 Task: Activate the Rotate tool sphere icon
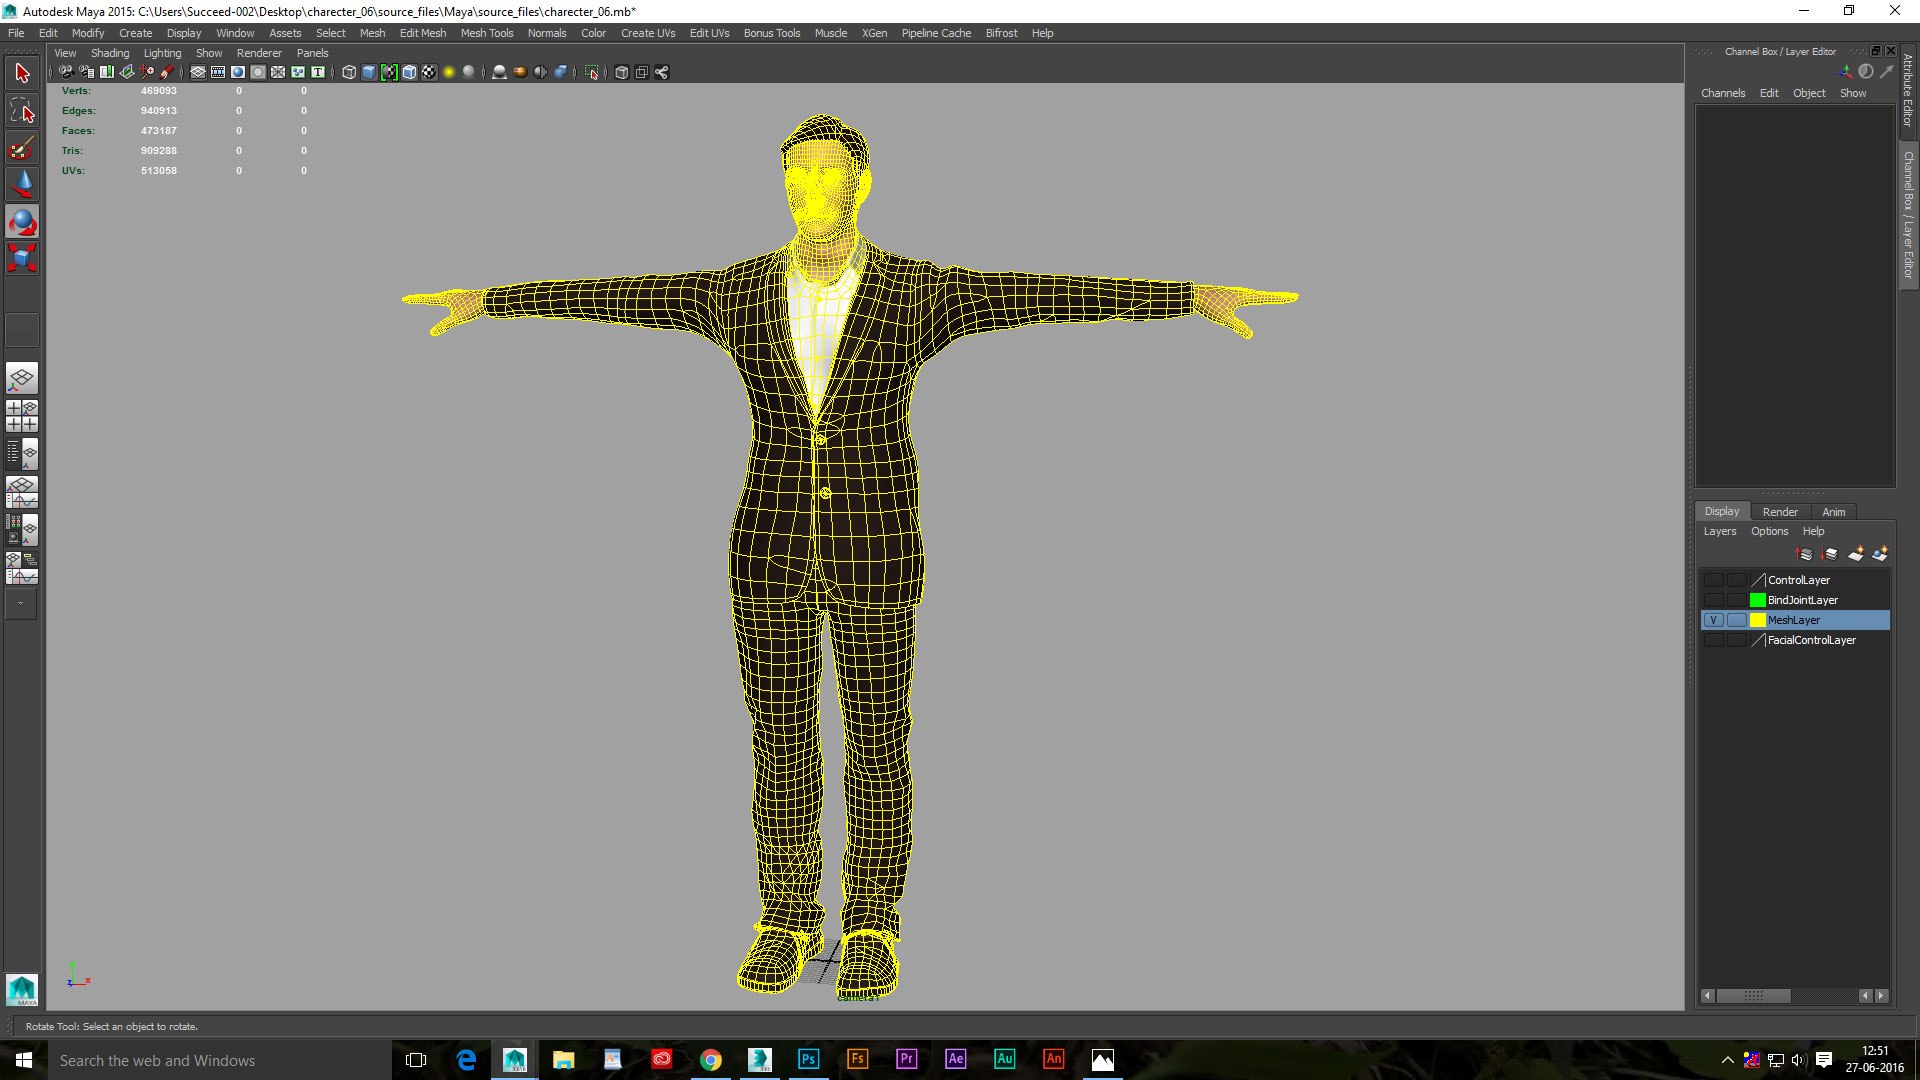(x=22, y=221)
